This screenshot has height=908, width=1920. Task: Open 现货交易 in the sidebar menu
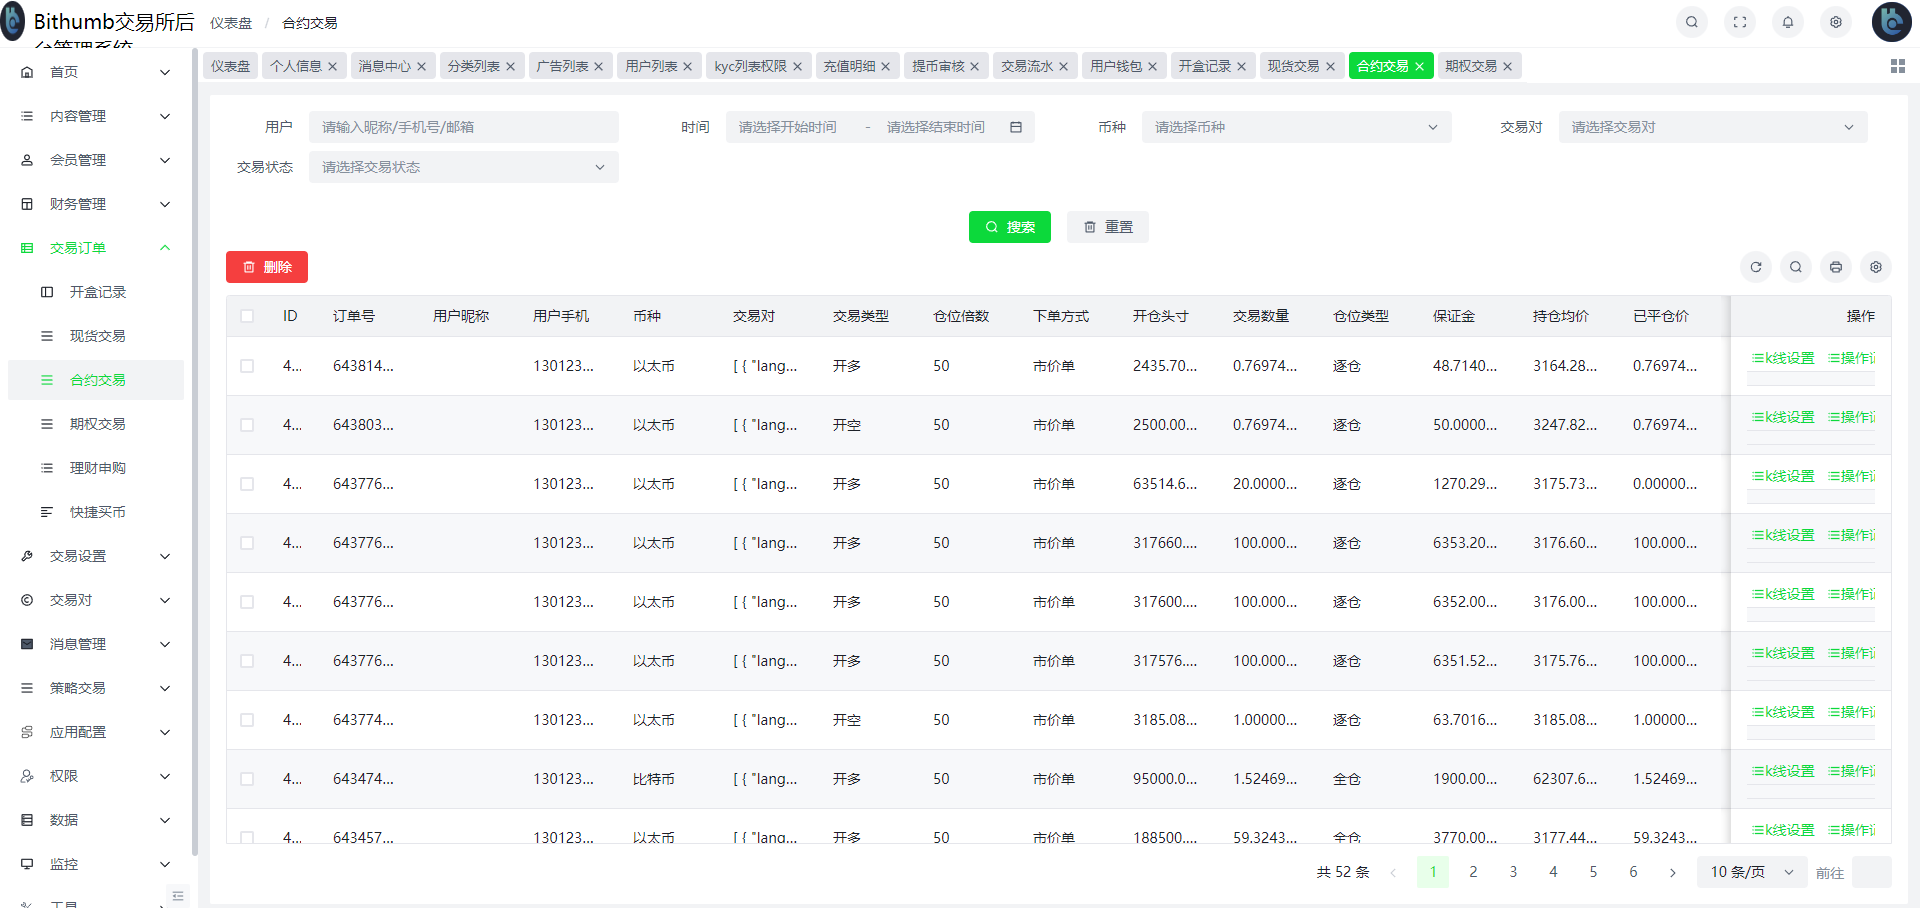click(97, 336)
